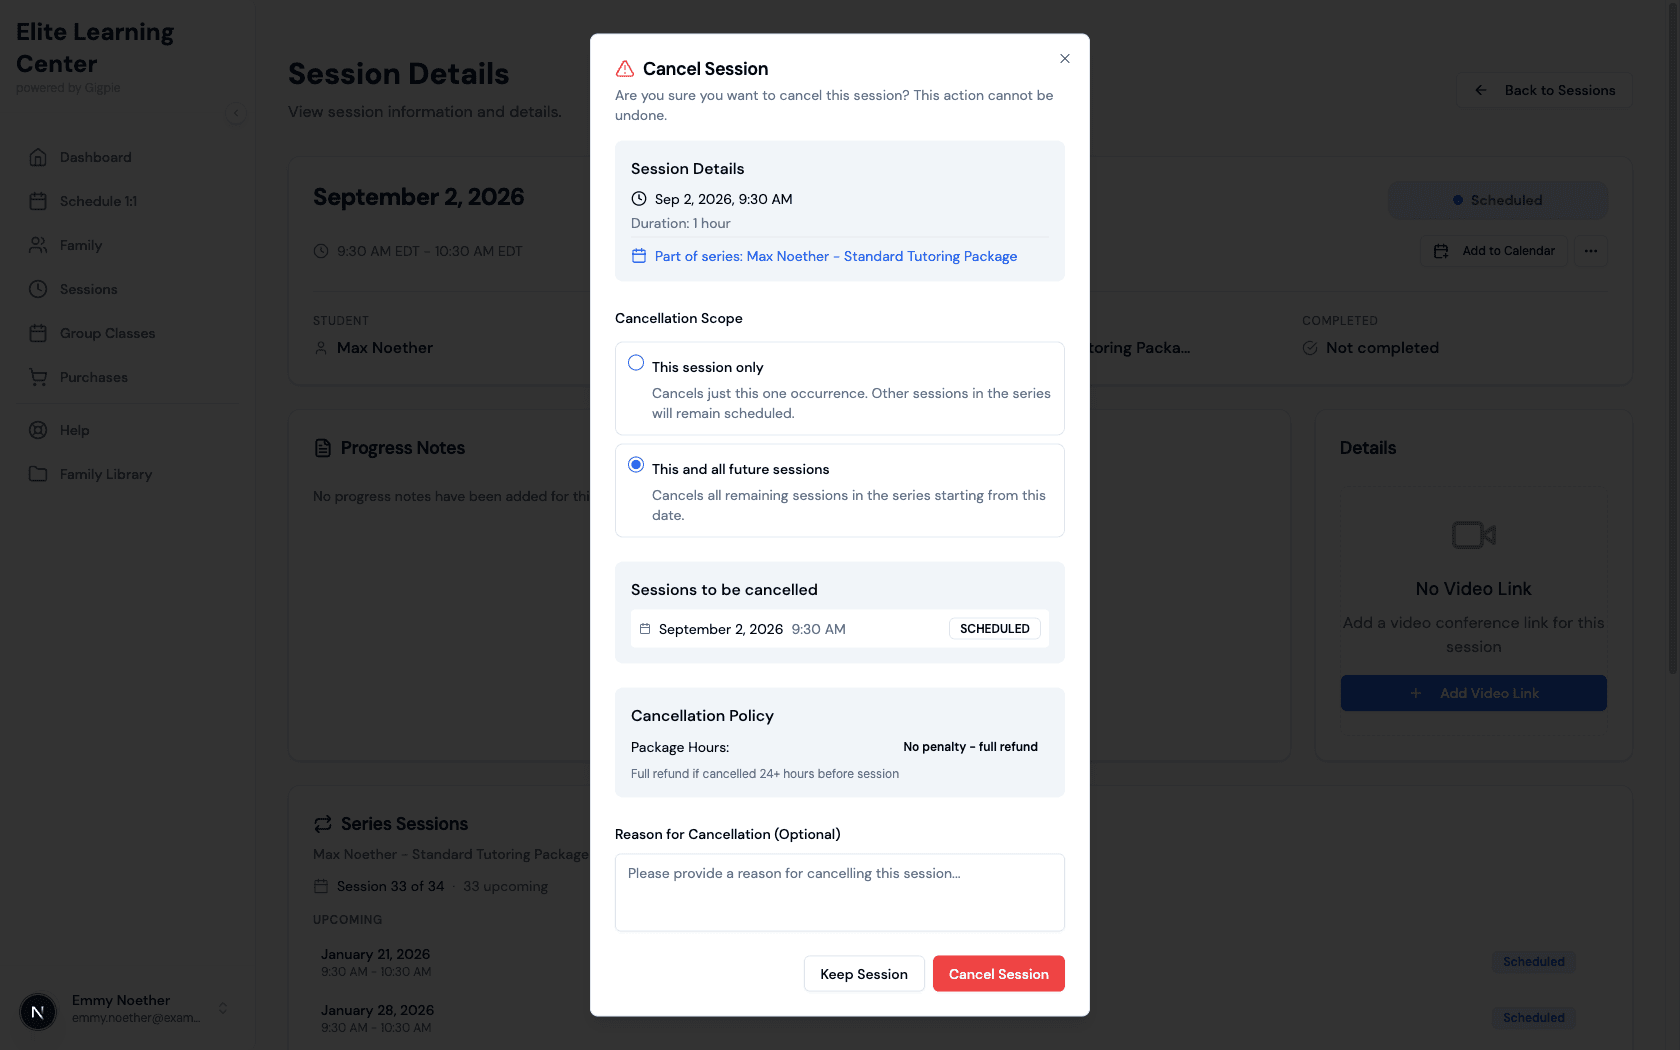Open the Family Library folder
The width and height of the screenshot is (1680, 1050).
(x=105, y=474)
